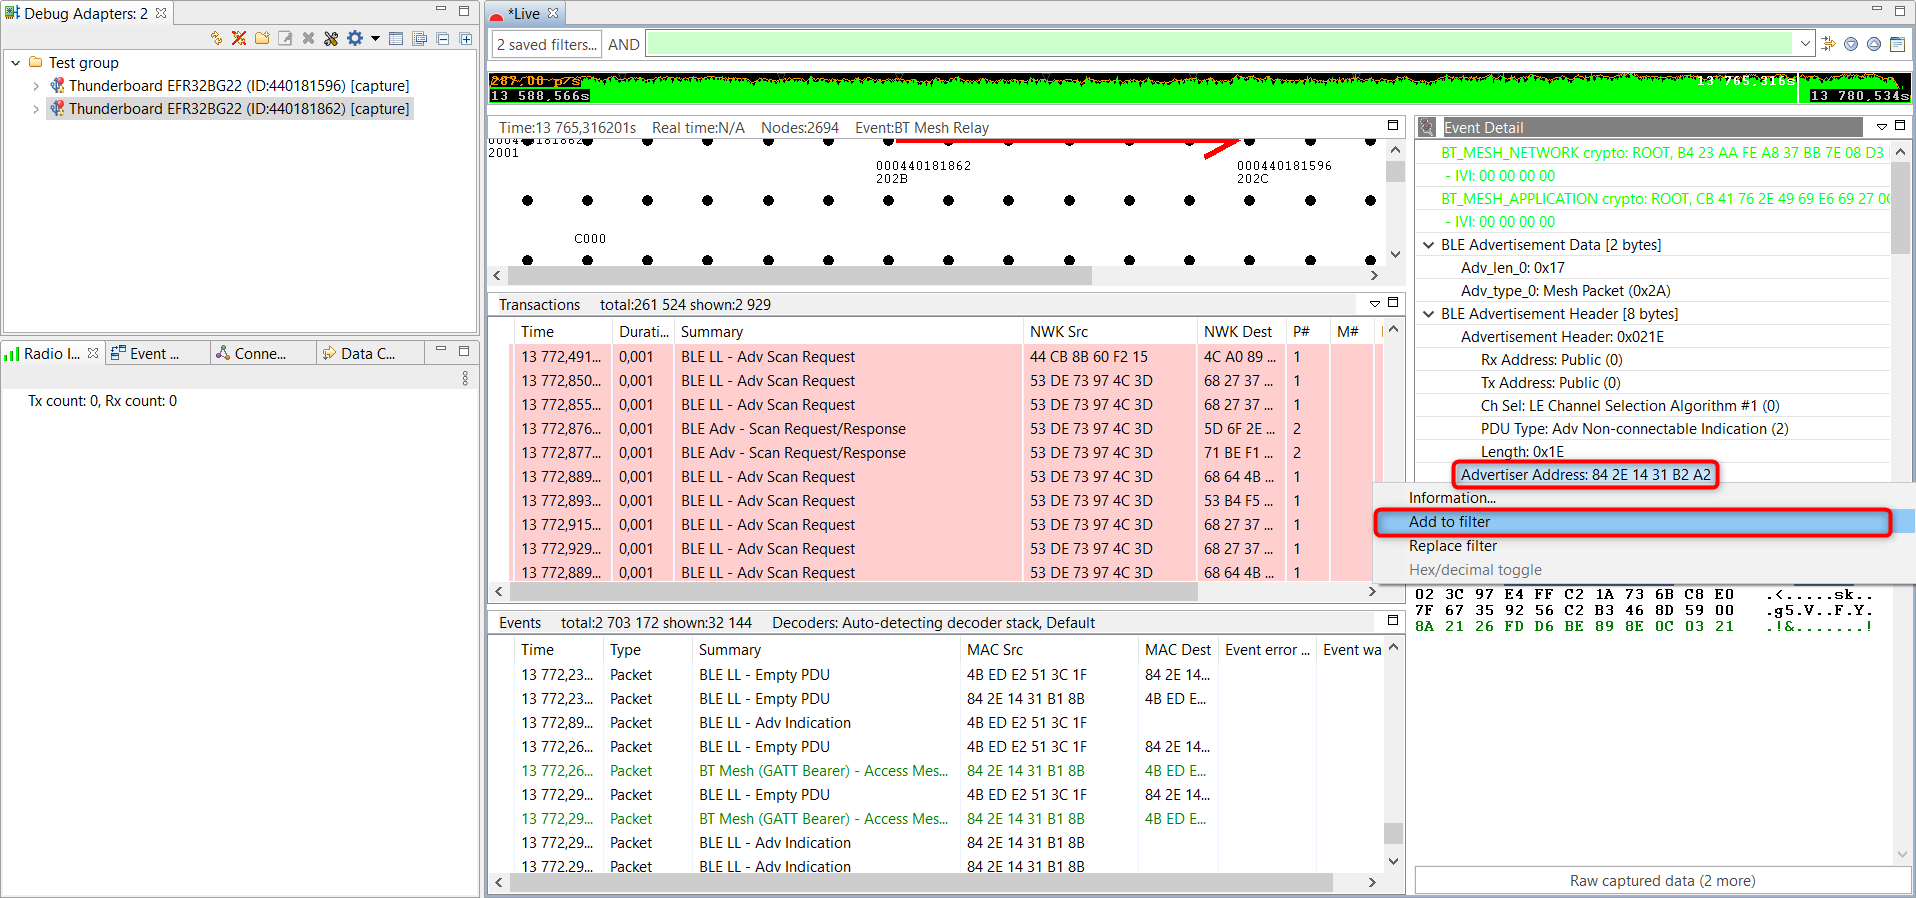Click the pin icon in Event Detail header
1916x898 pixels.
(x=1427, y=127)
